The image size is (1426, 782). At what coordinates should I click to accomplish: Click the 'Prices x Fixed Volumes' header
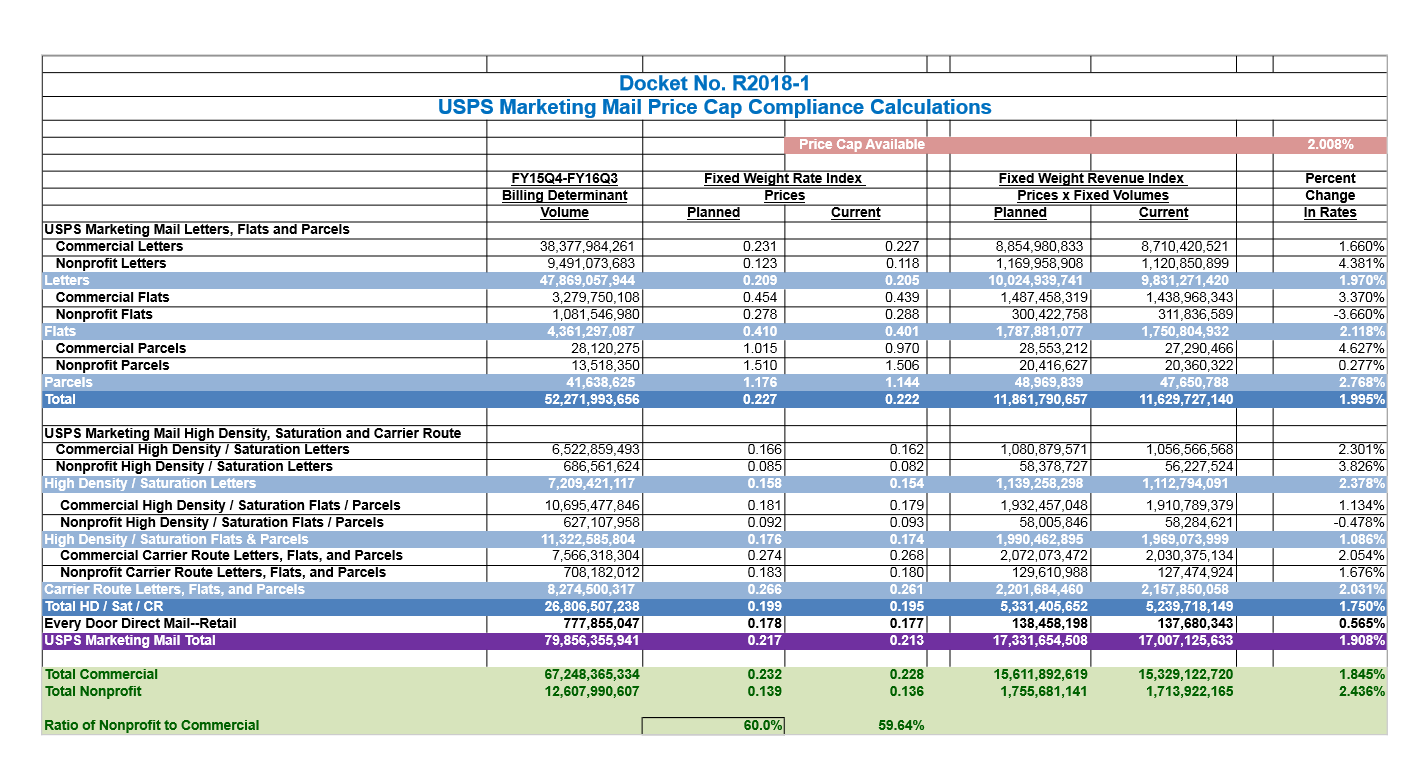[x=1091, y=196]
